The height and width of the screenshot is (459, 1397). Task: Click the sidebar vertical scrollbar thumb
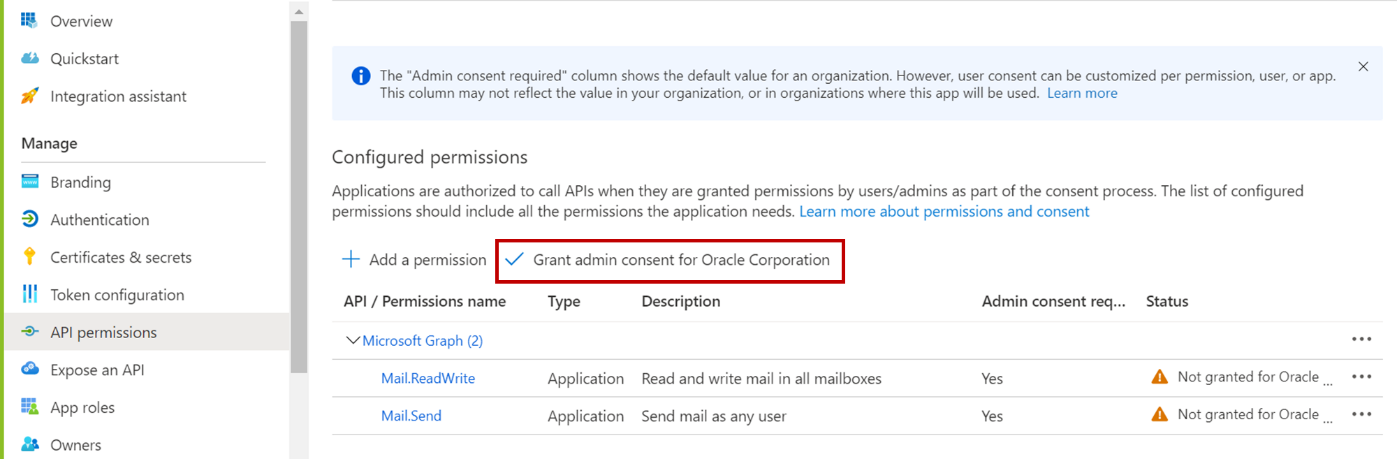pos(299,197)
